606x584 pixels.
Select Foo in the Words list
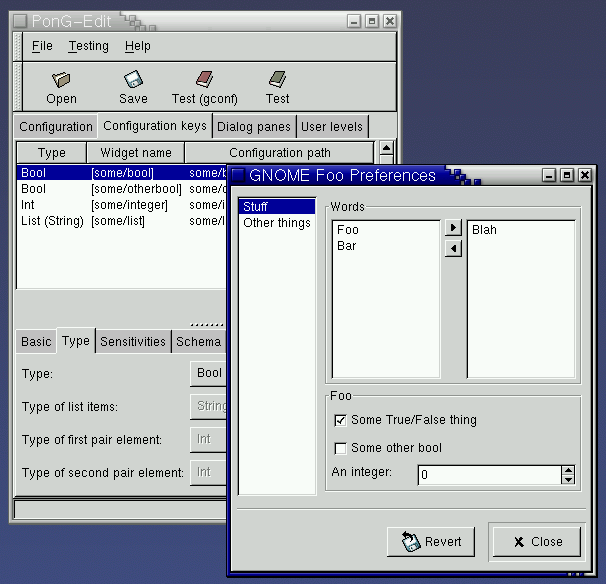386,230
